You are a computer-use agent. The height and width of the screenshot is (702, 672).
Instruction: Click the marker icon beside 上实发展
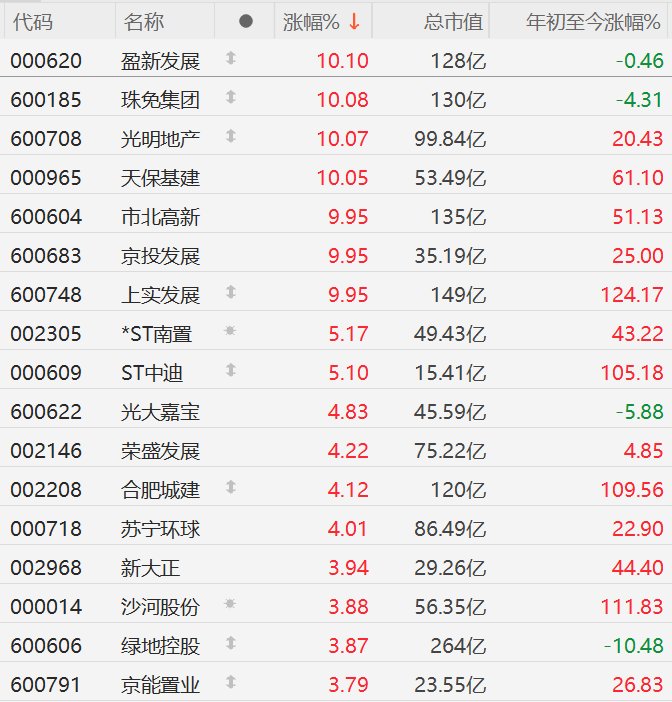pos(231,292)
